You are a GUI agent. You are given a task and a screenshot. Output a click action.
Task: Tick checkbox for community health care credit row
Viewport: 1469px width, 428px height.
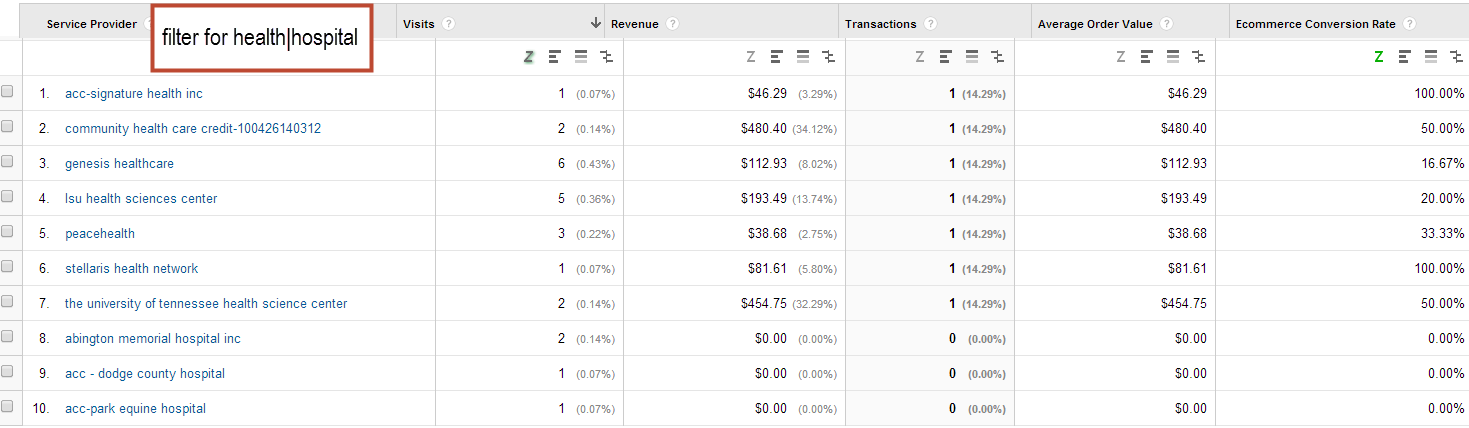(x=8, y=127)
